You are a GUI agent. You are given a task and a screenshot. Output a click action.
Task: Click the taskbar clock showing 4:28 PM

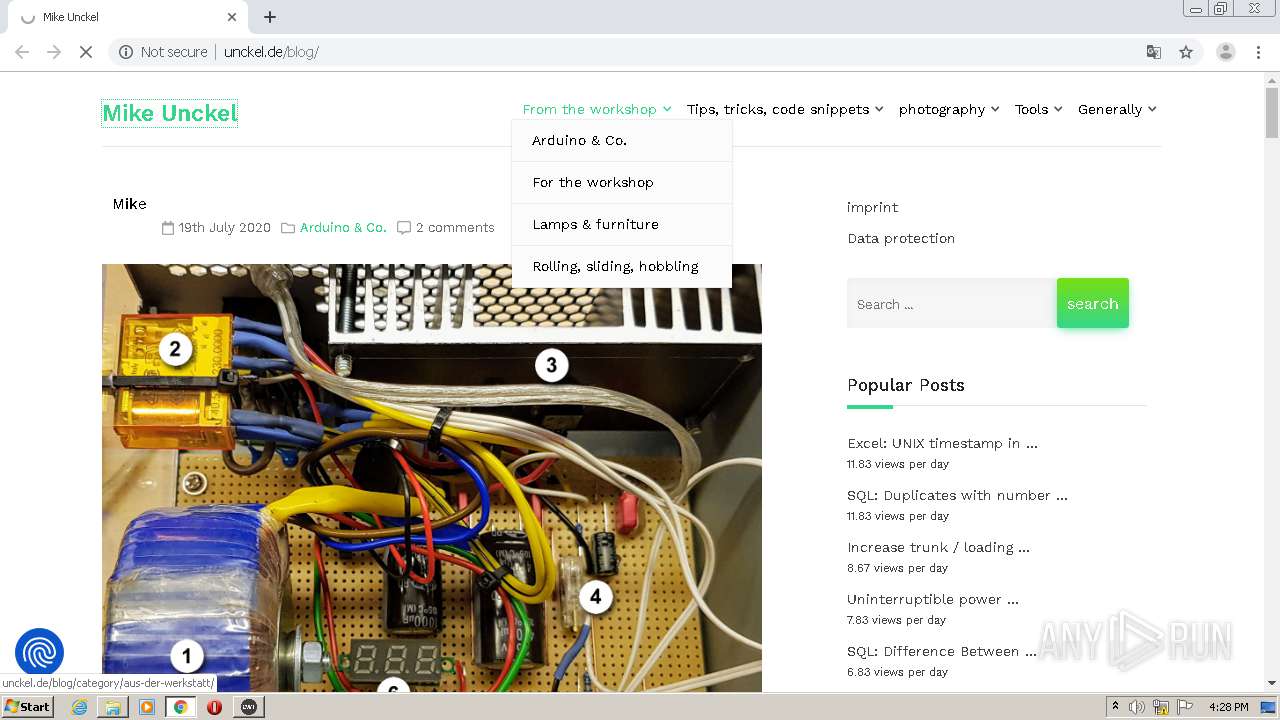click(1228, 707)
